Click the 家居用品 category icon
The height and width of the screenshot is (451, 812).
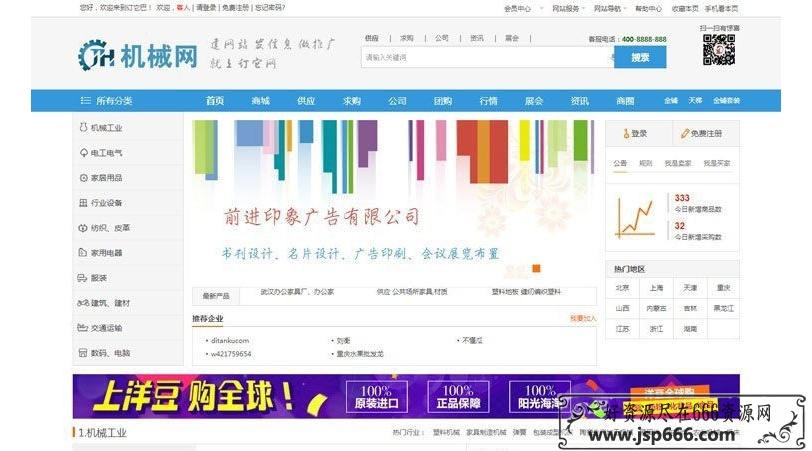click(83, 178)
